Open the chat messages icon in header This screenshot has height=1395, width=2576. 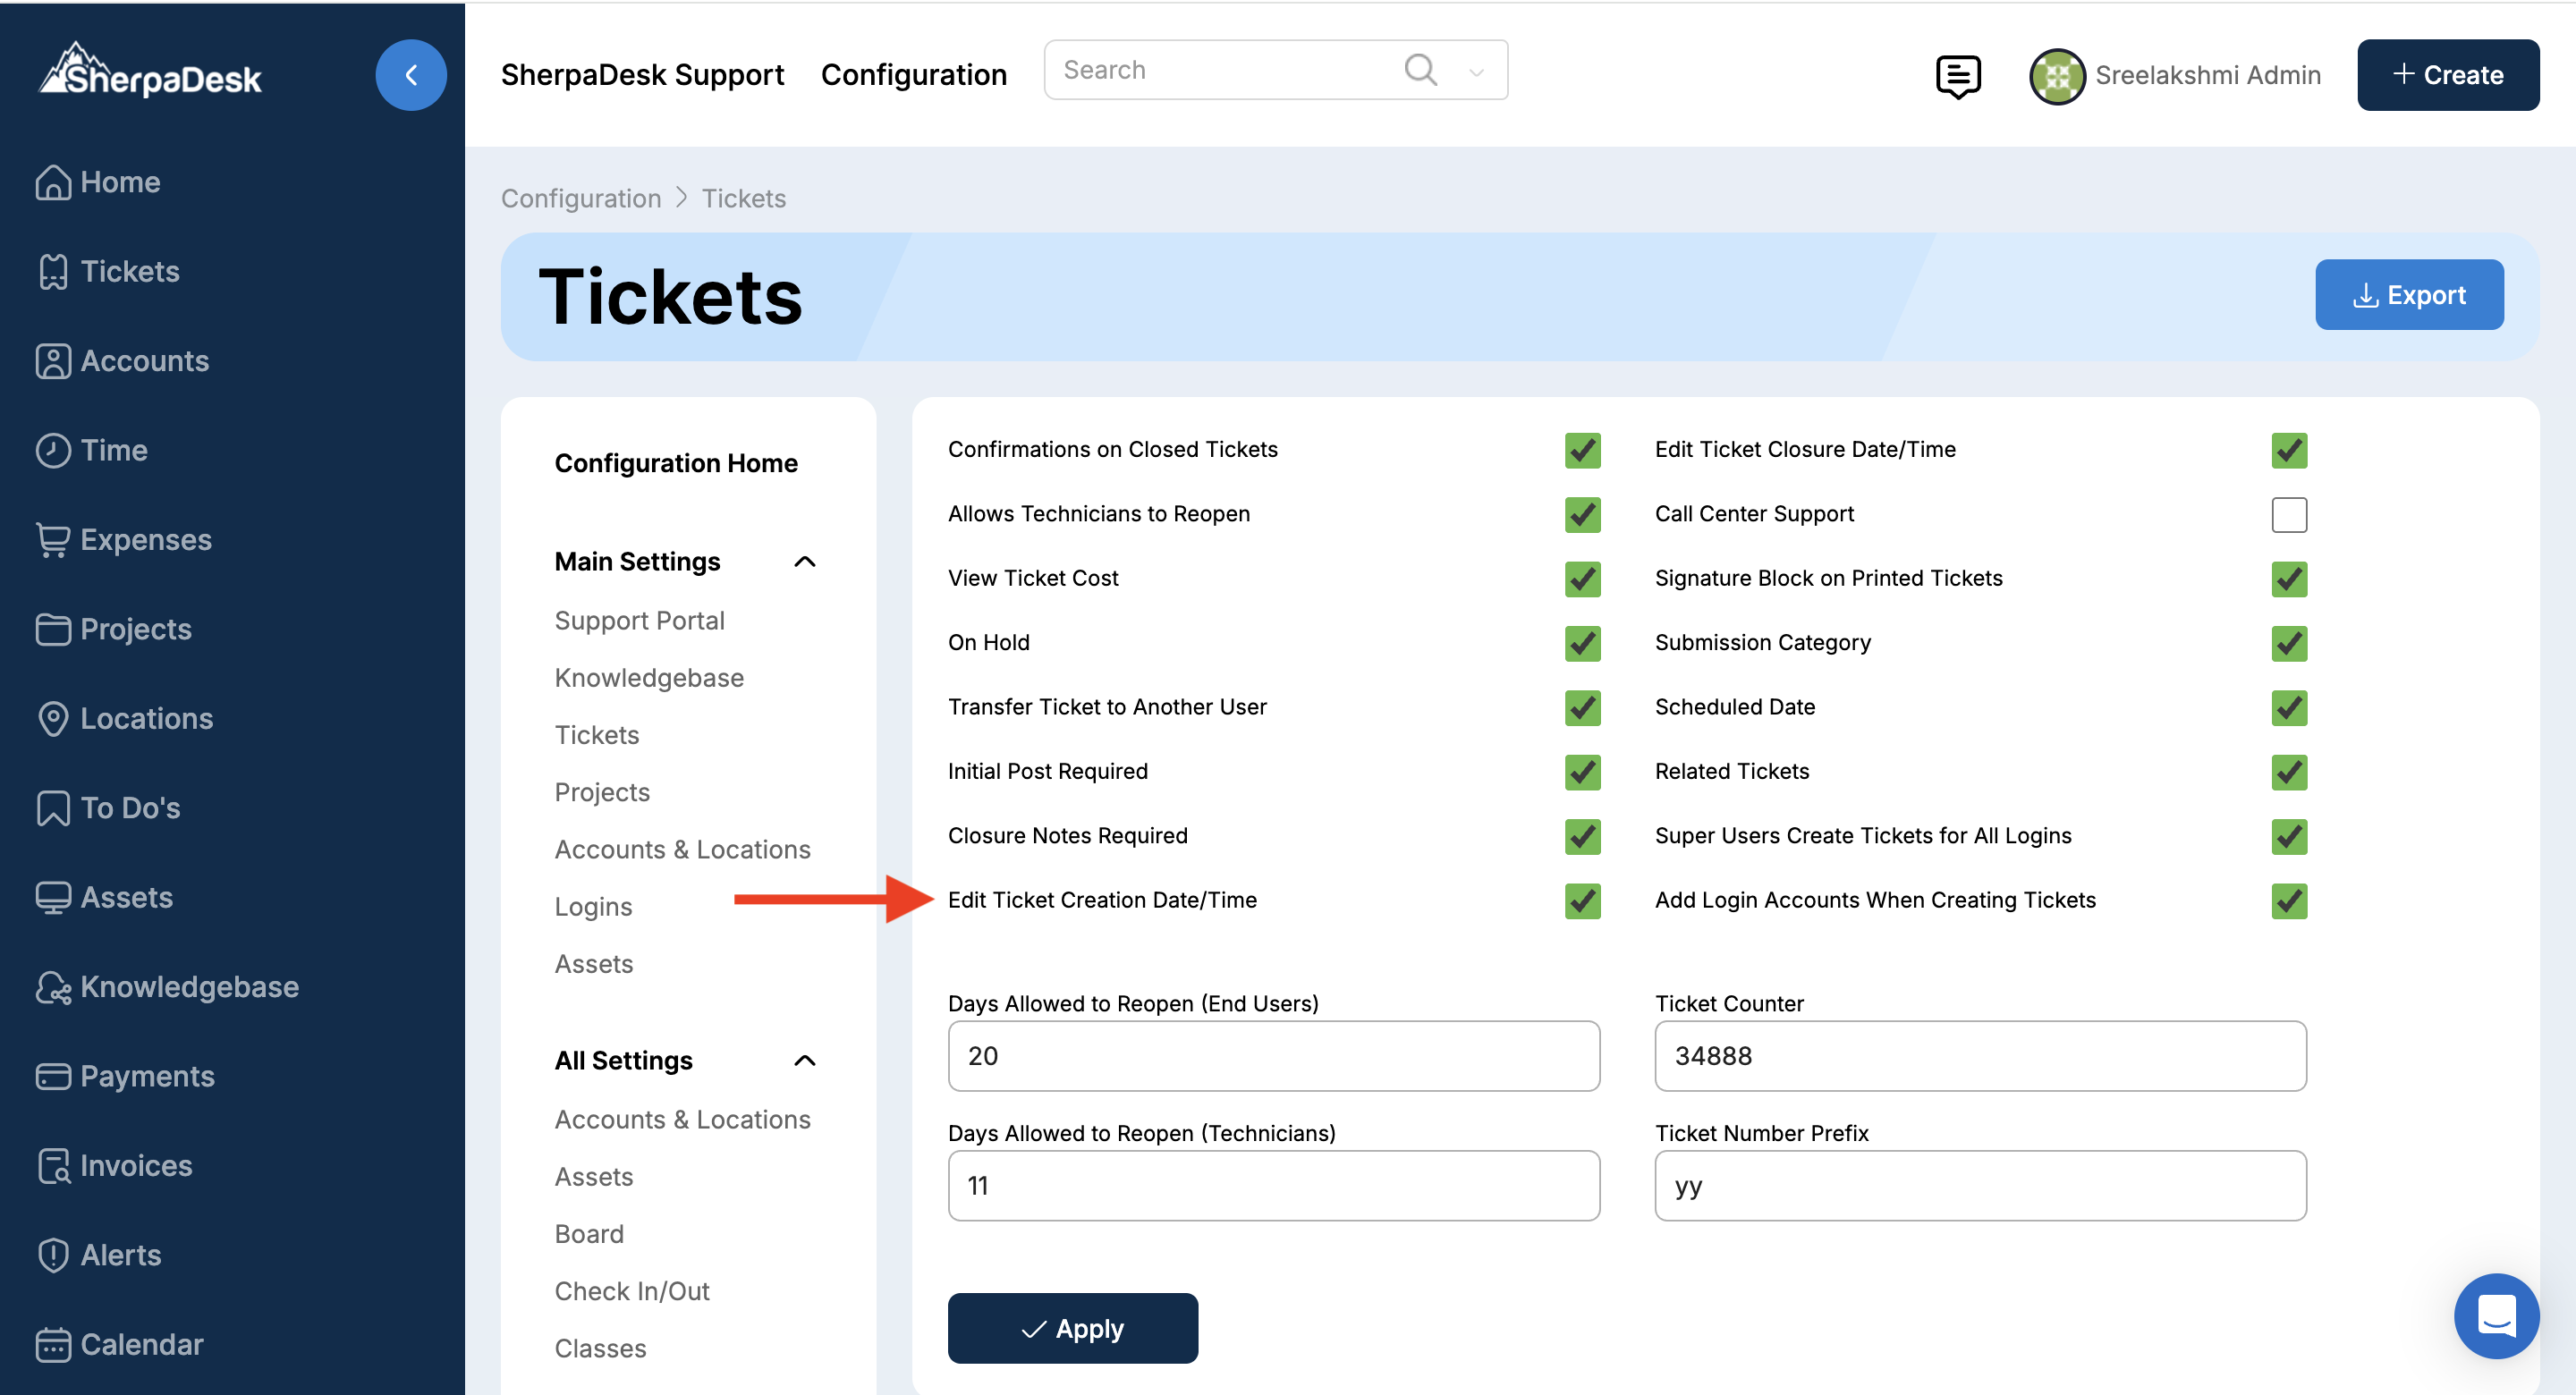(1957, 76)
